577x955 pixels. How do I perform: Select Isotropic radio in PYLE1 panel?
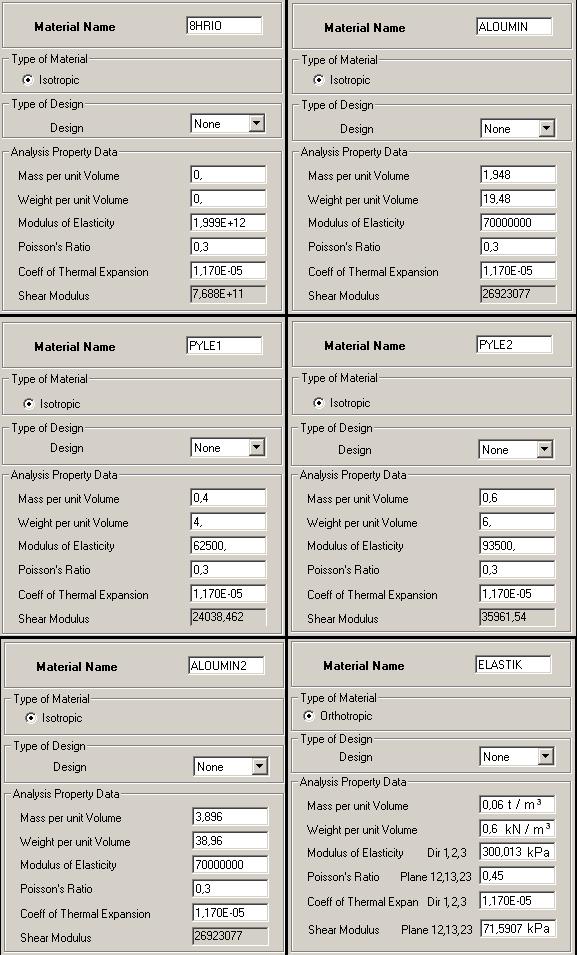[28, 404]
